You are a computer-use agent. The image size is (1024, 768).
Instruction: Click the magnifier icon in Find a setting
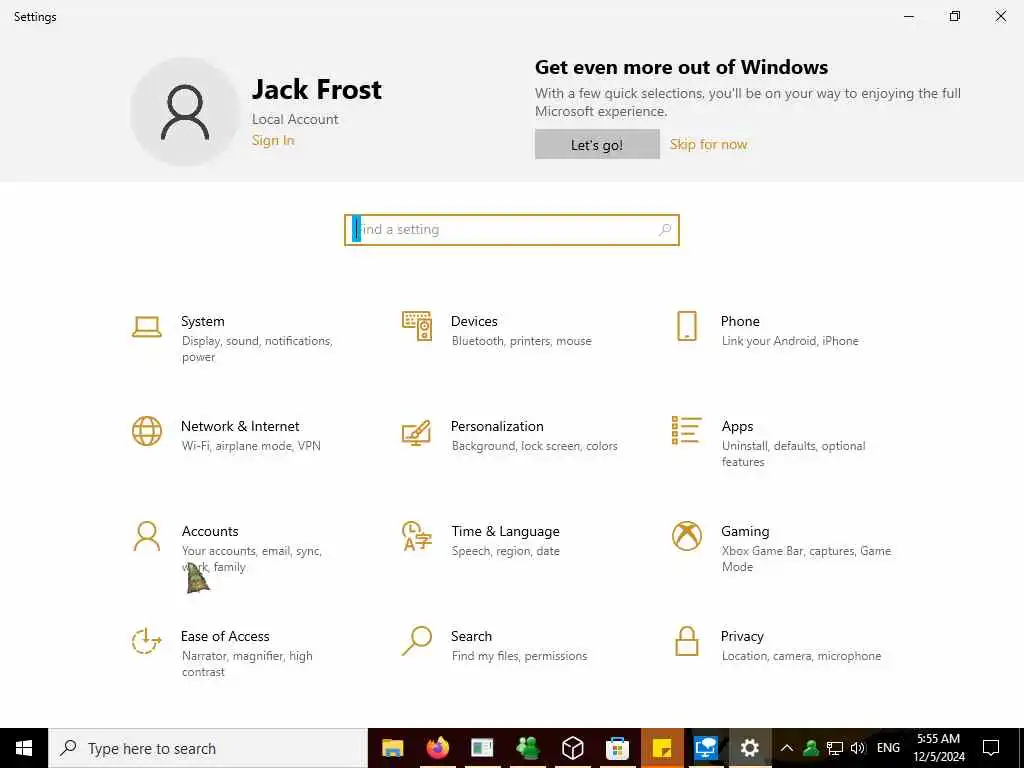[665, 230]
